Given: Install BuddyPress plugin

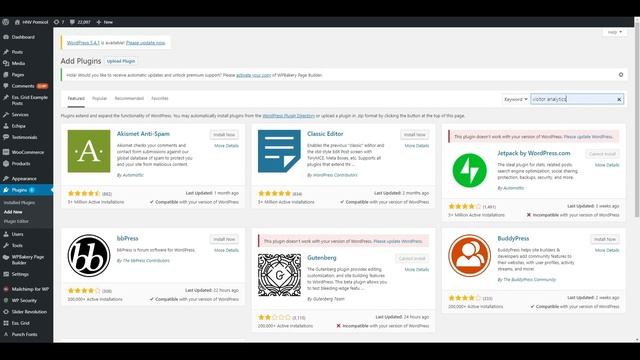Looking at the screenshot, I should (605, 239).
